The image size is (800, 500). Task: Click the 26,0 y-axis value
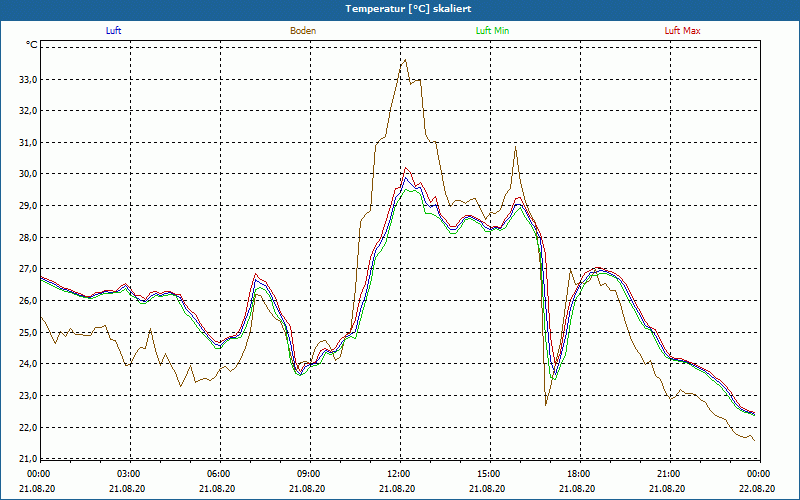point(29,301)
